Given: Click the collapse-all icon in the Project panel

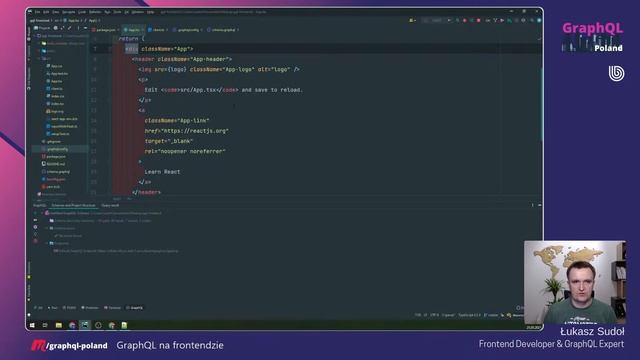Looking at the screenshot, I should pos(69,28).
